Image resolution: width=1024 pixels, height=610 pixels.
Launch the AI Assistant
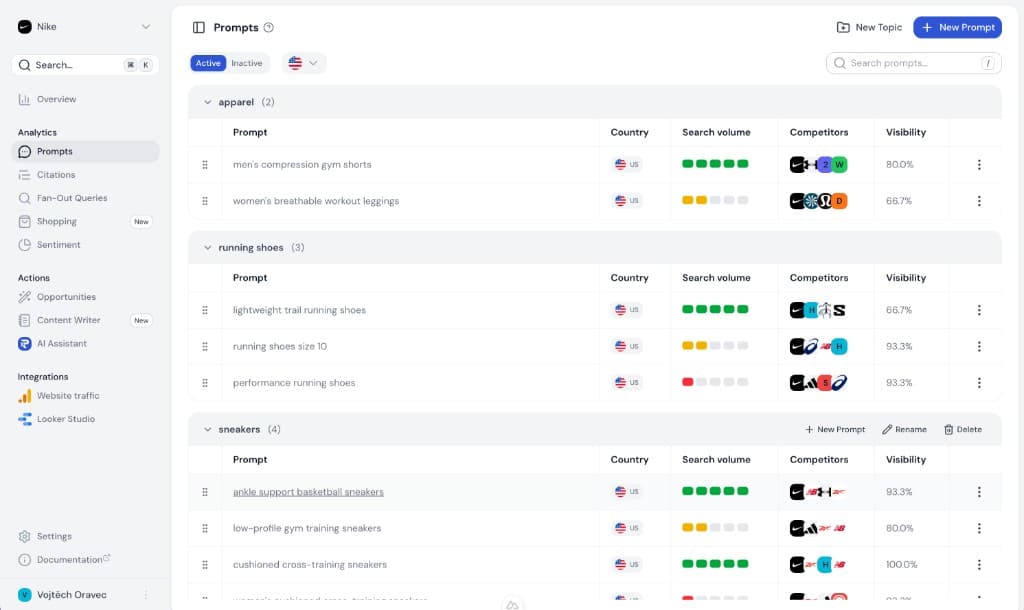[x=64, y=343]
